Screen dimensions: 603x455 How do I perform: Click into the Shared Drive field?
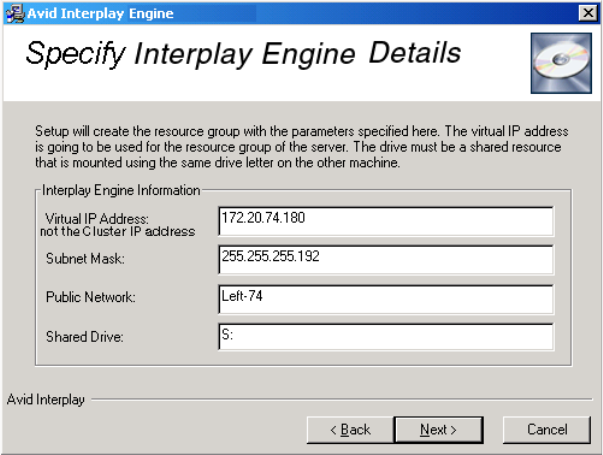pyautogui.click(x=386, y=337)
